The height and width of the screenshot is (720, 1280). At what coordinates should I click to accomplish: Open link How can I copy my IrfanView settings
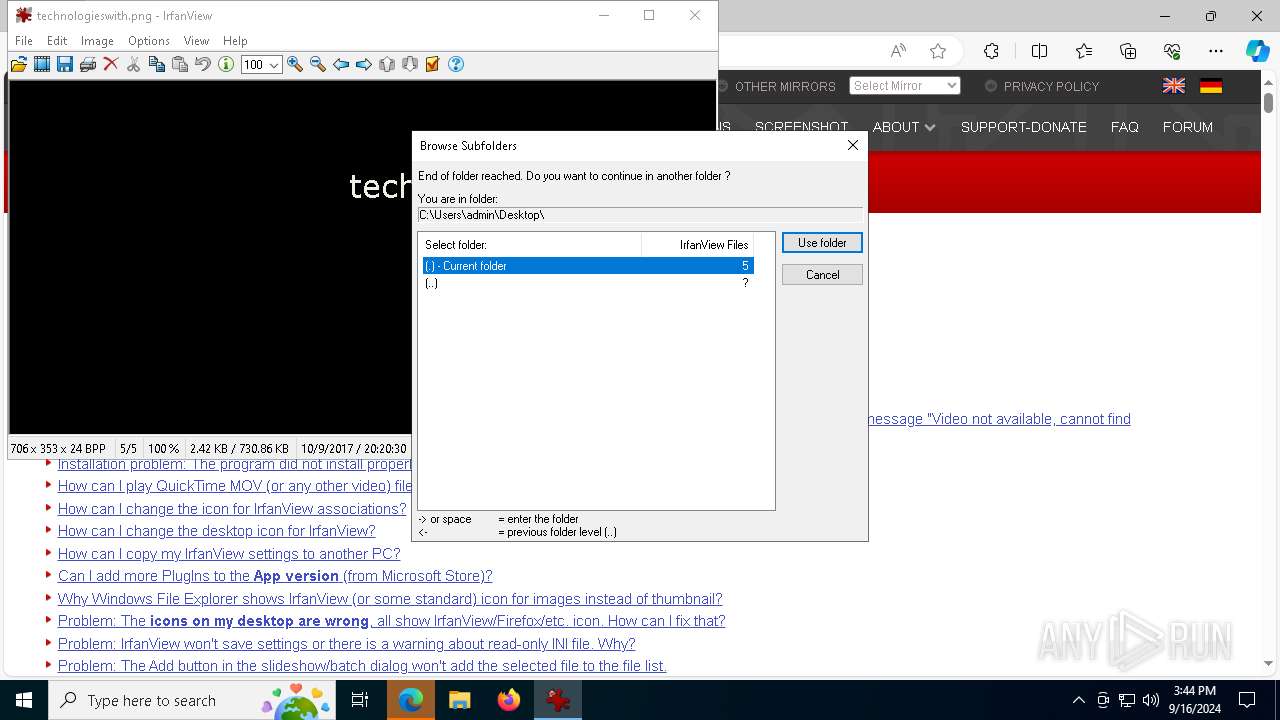(229, 554)
